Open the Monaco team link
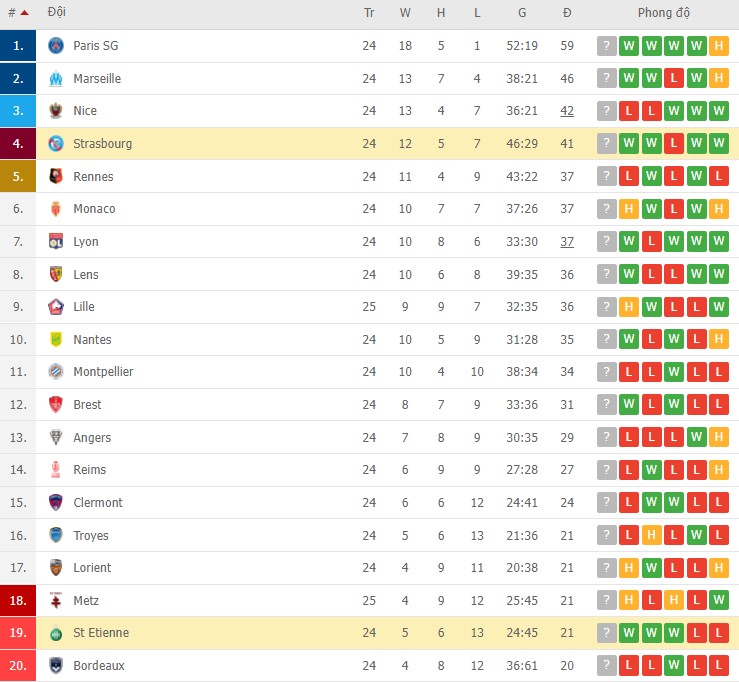 click(x=94, y=209)
